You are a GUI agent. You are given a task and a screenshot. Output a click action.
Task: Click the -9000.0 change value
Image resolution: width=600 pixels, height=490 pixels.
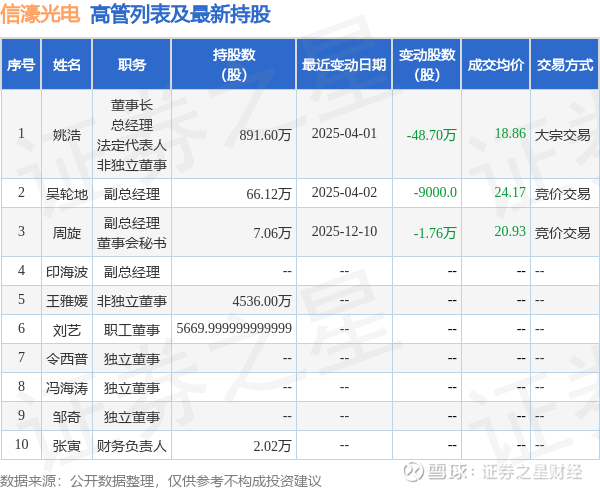pyautogui.click(x=435, y=192)
